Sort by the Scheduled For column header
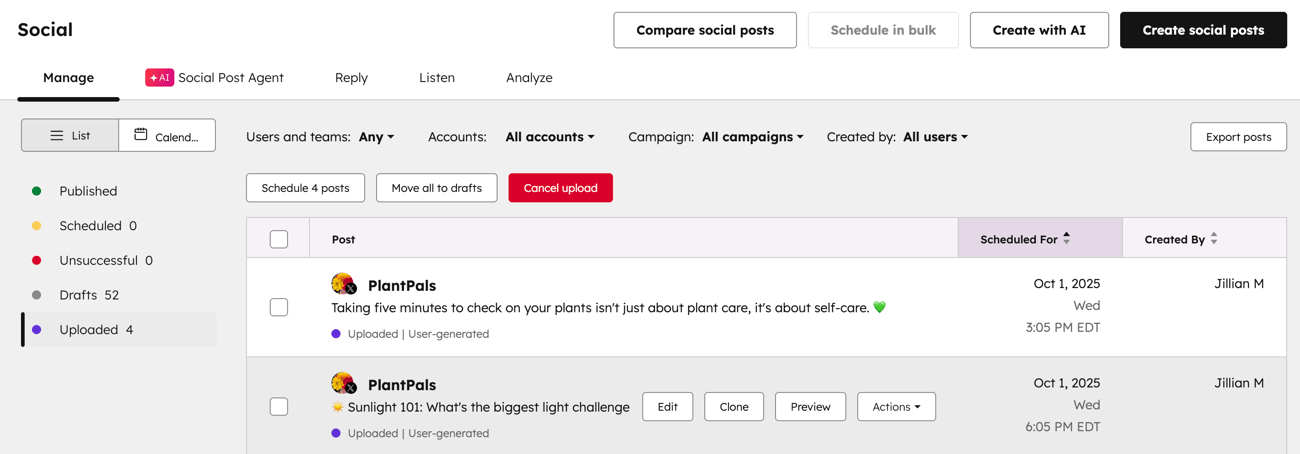 [1040, 239]
